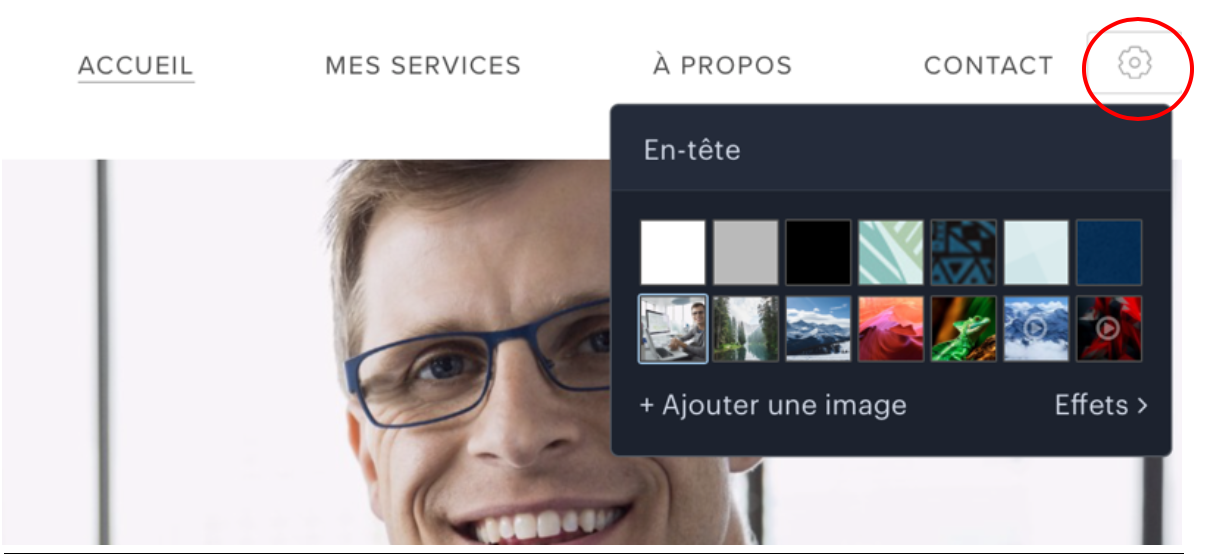Choose the green frog image thumbnail
This screenshot has width=1210, height=554.
pyautogui.click(x=964, y=328)
